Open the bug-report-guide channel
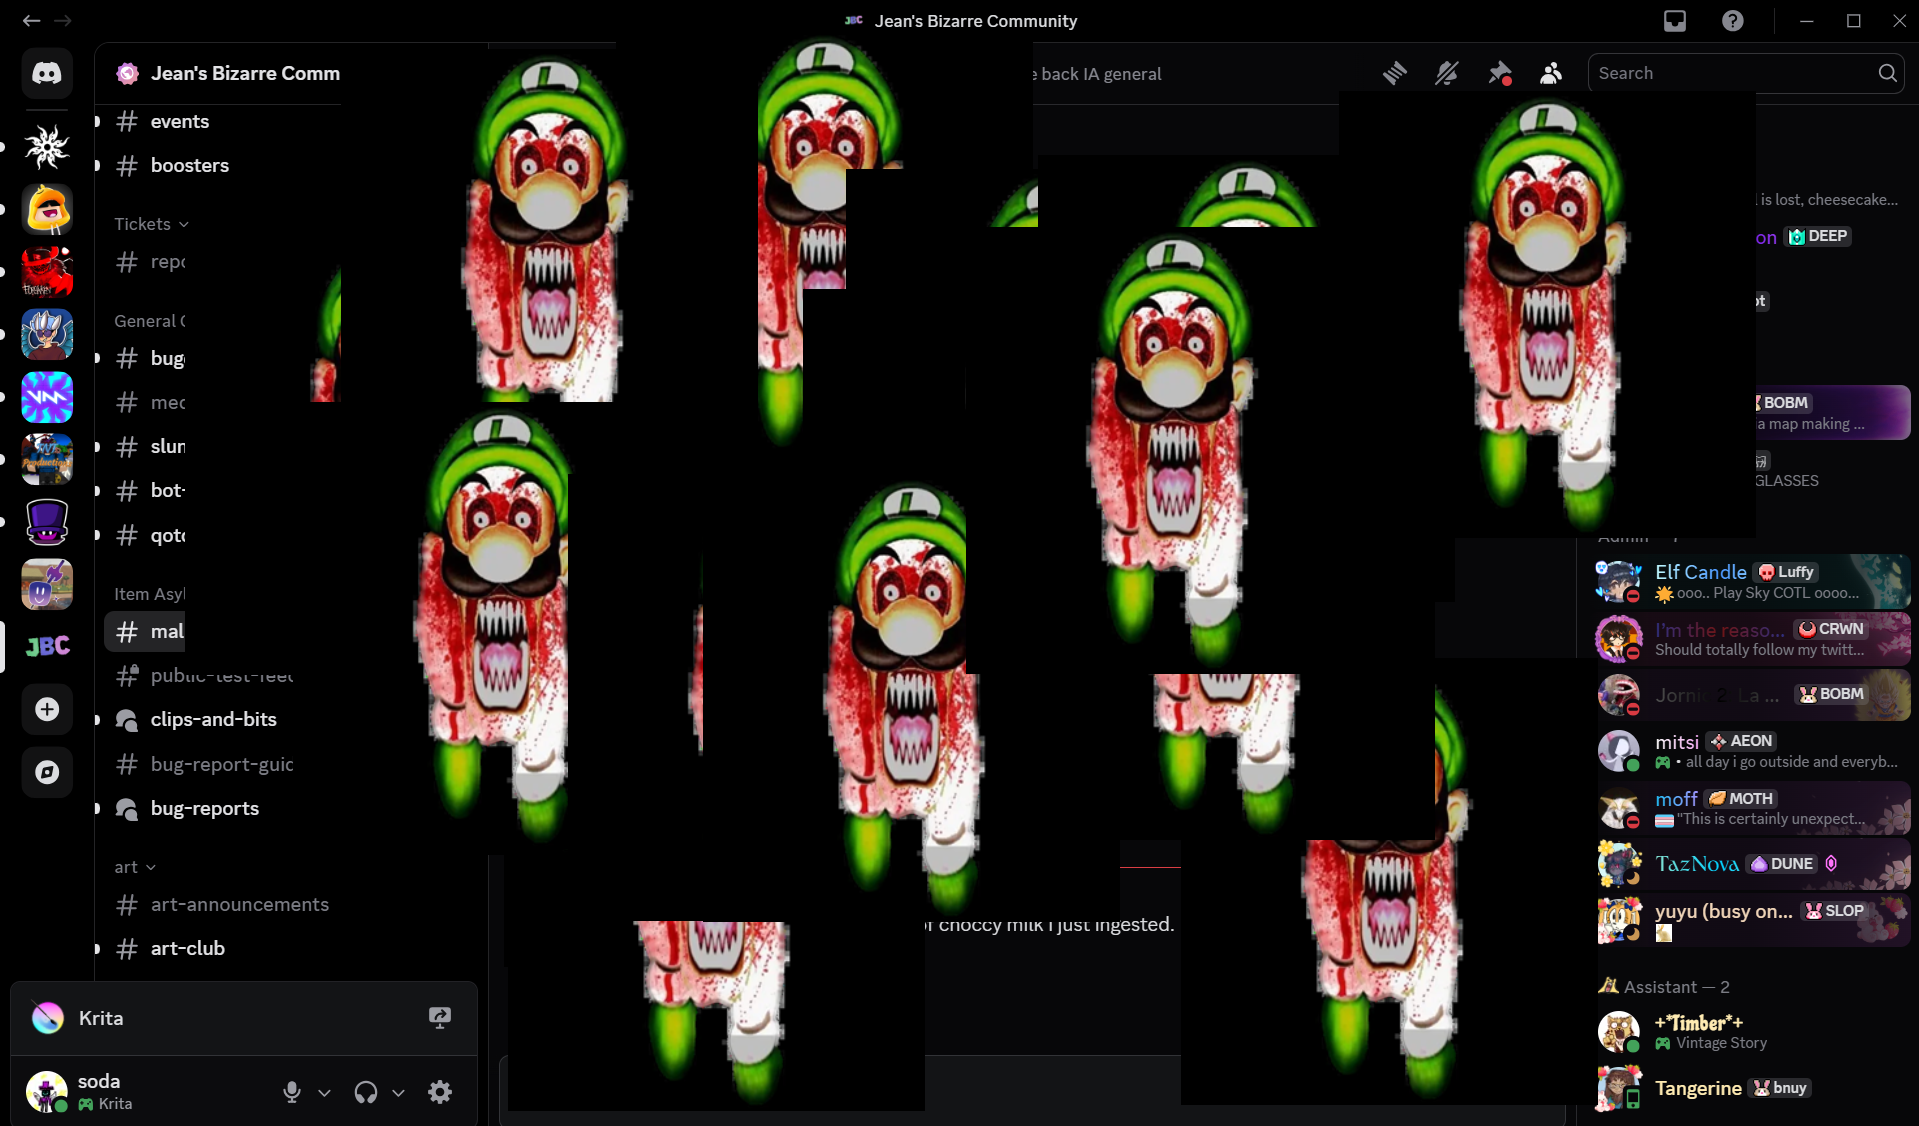This screenshot has width=1919, height=1126. click(x=222, y=764)
